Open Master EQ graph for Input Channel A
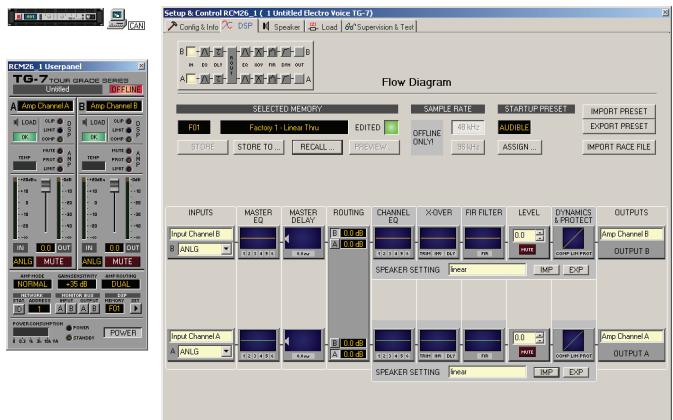The image size is (673, 420). 258,341
